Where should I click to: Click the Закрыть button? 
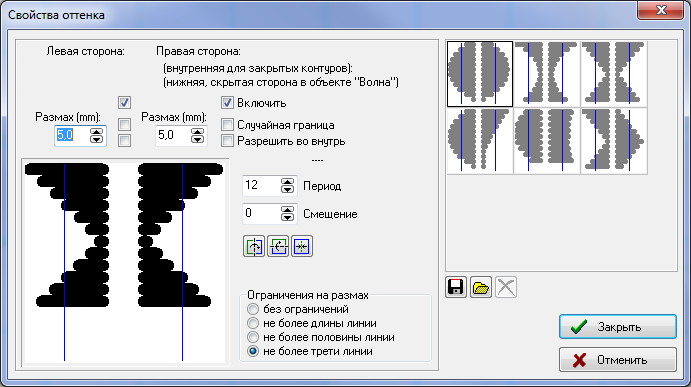click(618, 327)
